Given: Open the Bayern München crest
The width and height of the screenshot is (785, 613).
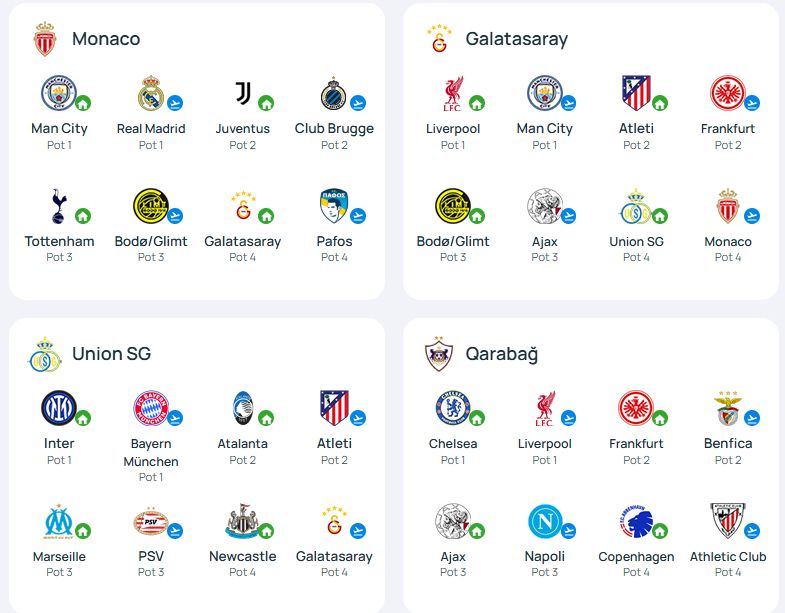Looking at the screenshot, I should click(x=150, y=408).
